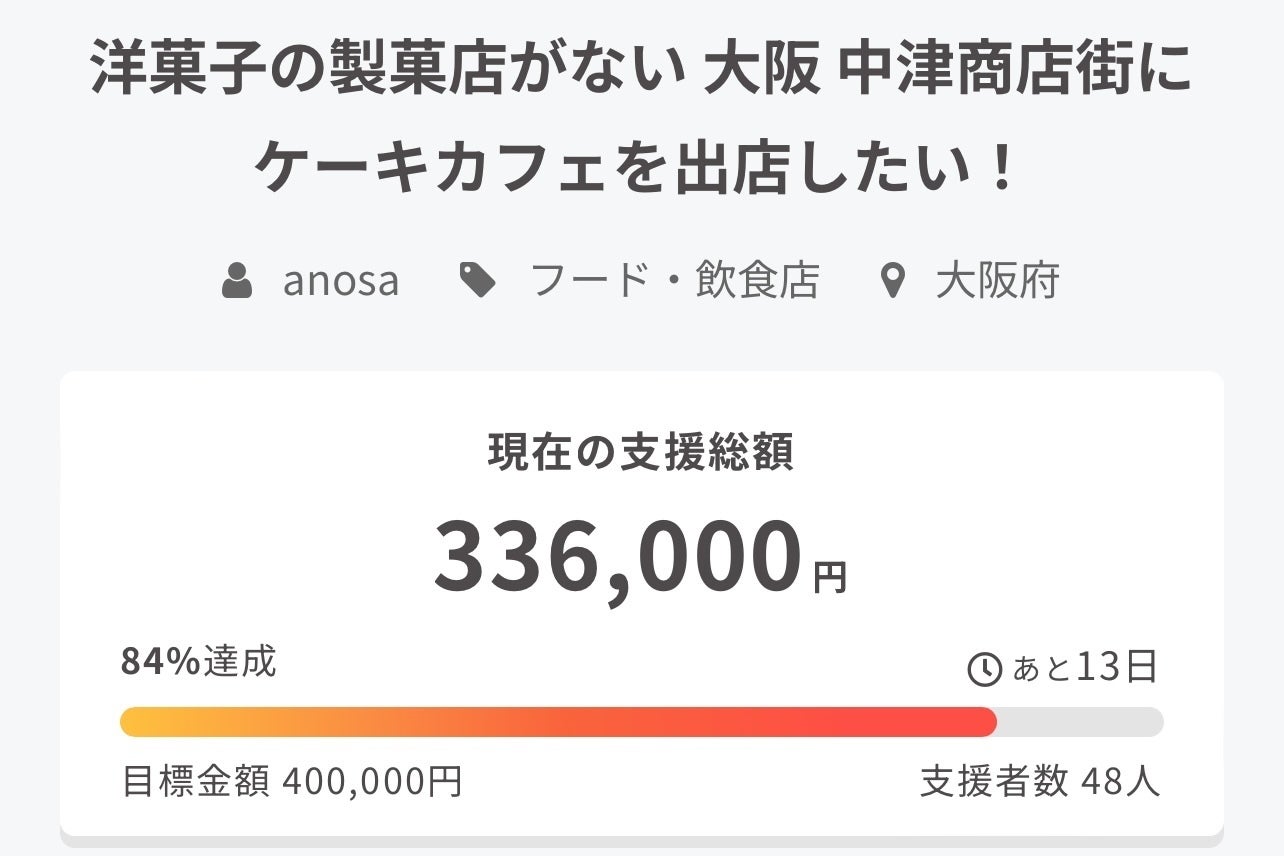Click the user profile icon beside anosa

(x=237, y=282)
